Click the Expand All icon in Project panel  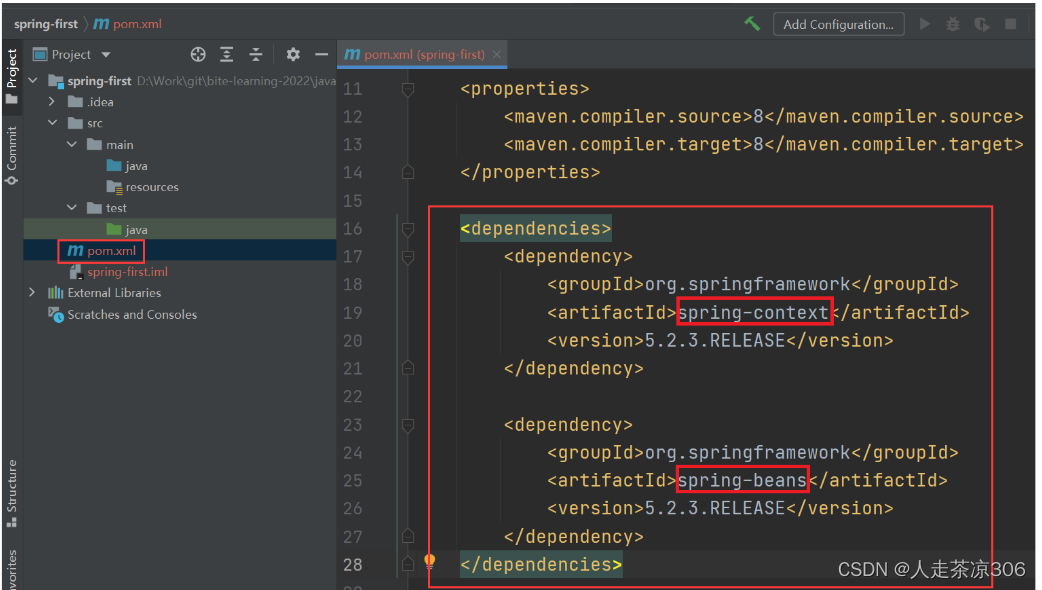pyautogui.click(x=227, y=54)
